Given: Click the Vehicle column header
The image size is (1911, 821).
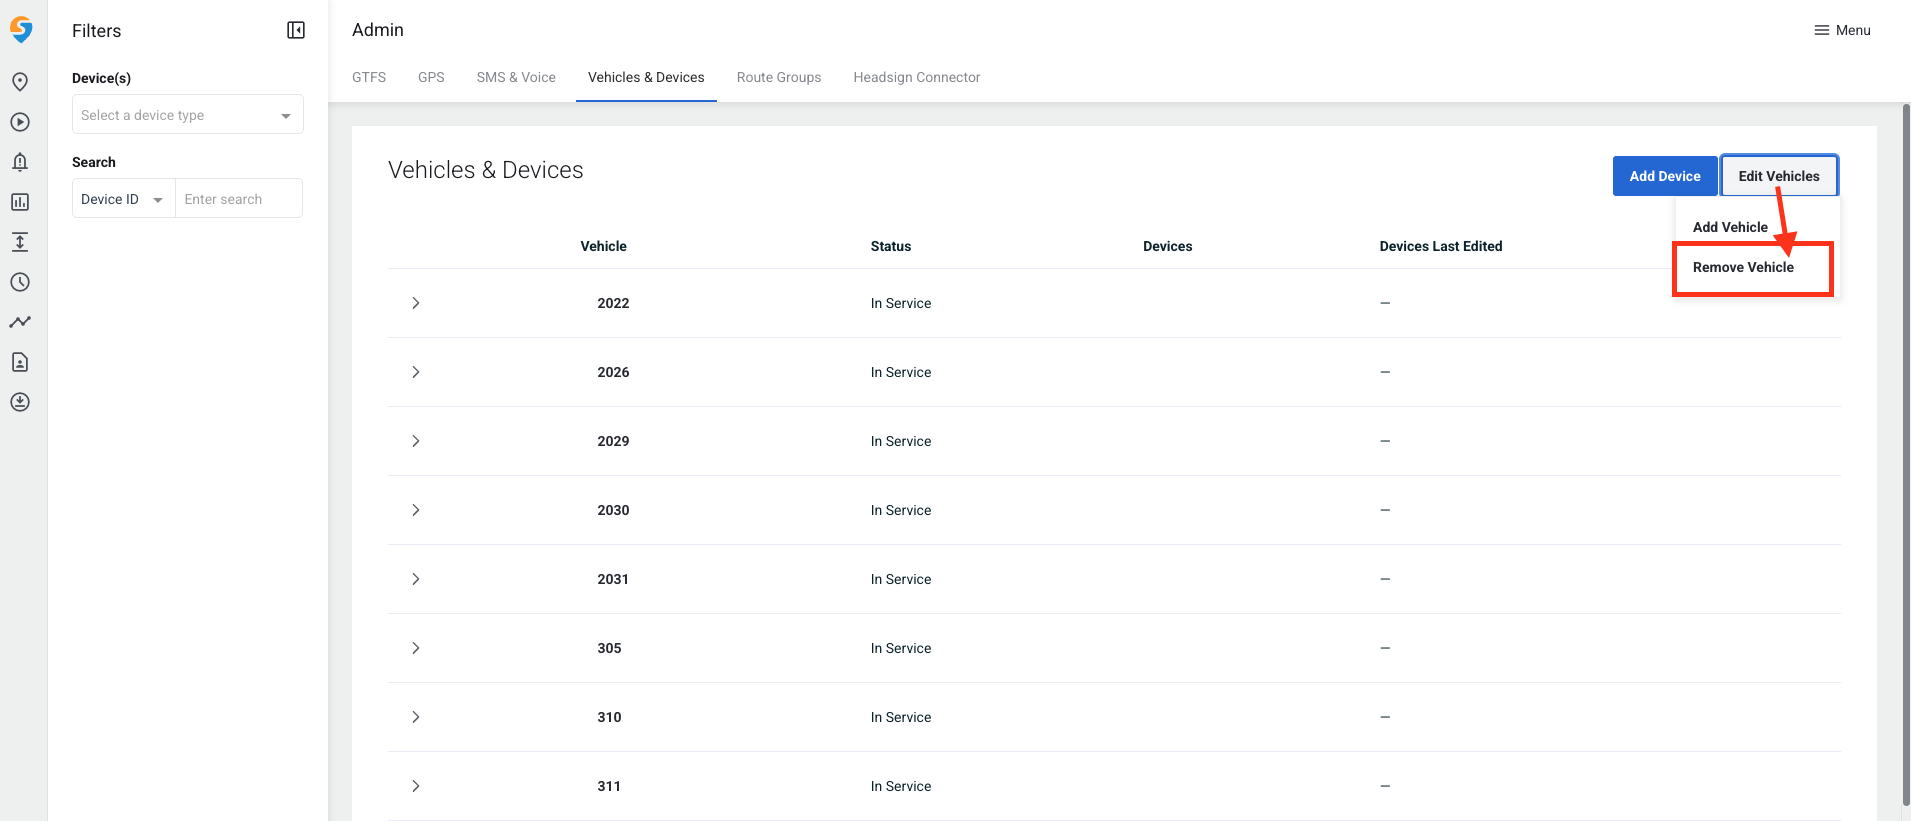Looking at the screenshot, I should point(604,246).
